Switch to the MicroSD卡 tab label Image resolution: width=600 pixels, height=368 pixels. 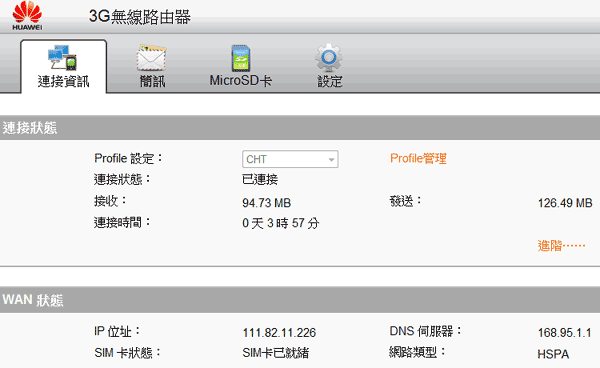click(x=241, y=81)
